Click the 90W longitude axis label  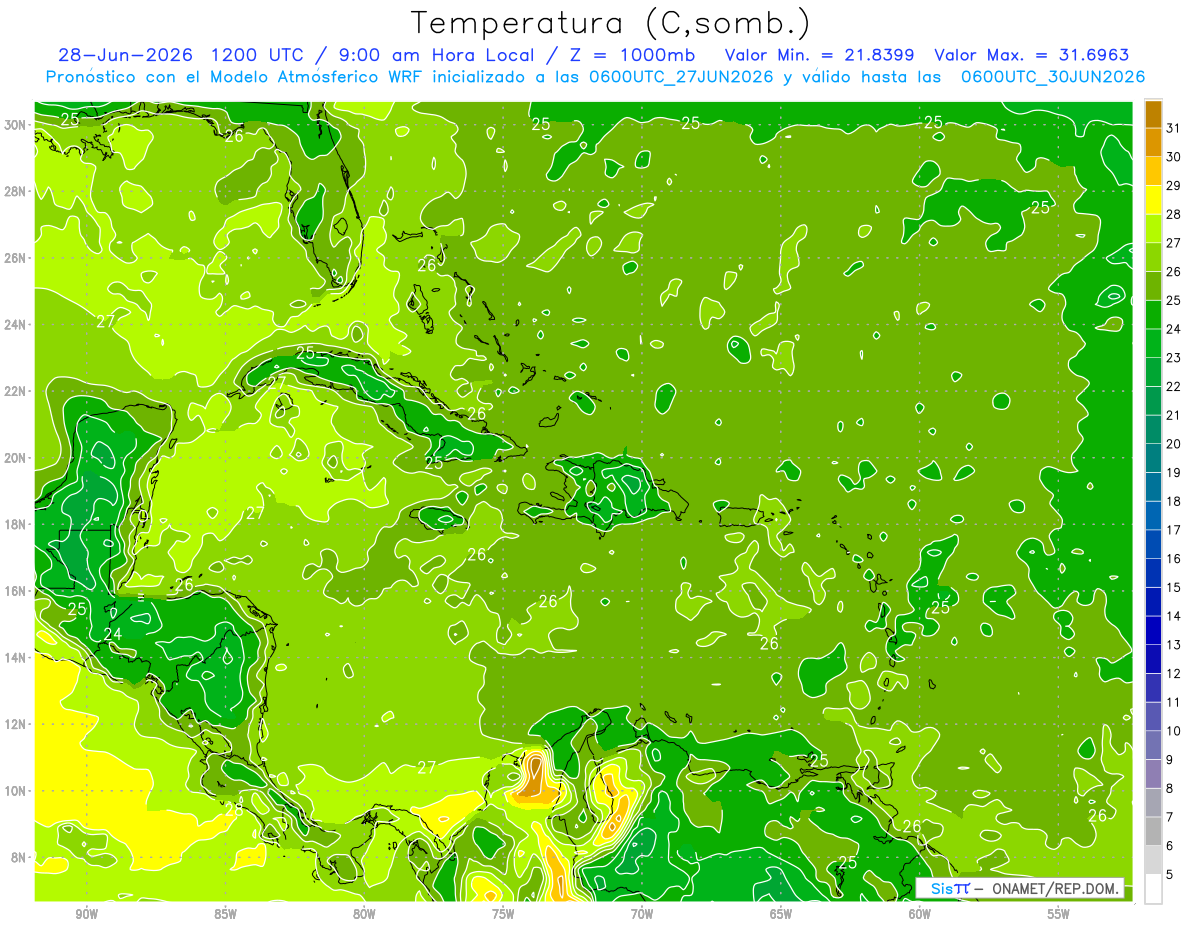[86, 914]
